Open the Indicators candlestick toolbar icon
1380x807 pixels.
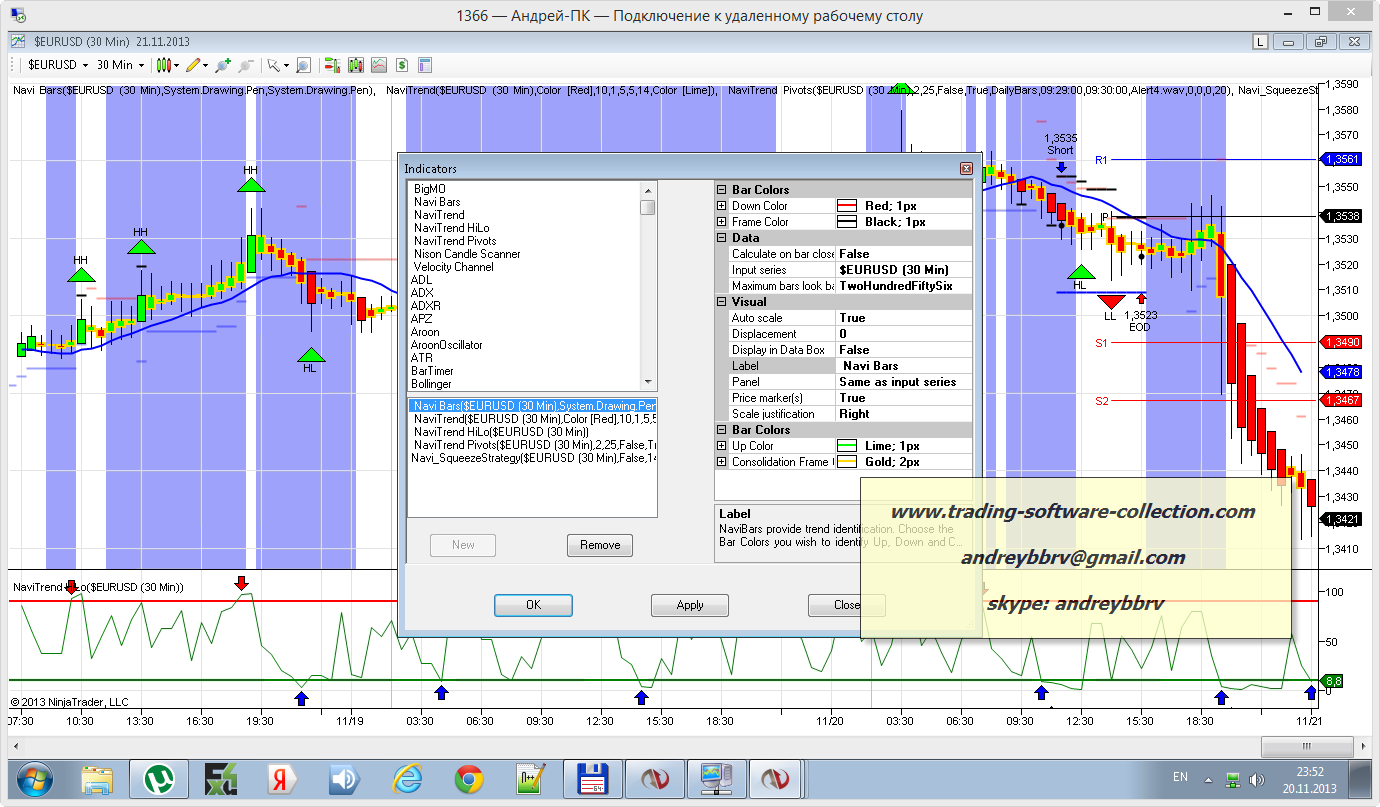point(355,65)
